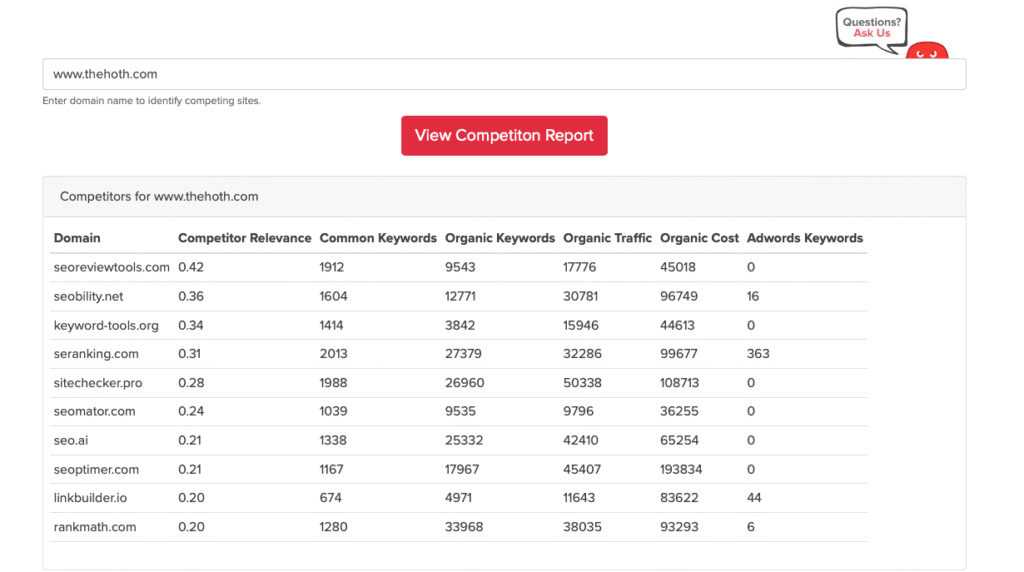Click the Adwords Keywords column header
1024x572 pixels.
point(804,238)
